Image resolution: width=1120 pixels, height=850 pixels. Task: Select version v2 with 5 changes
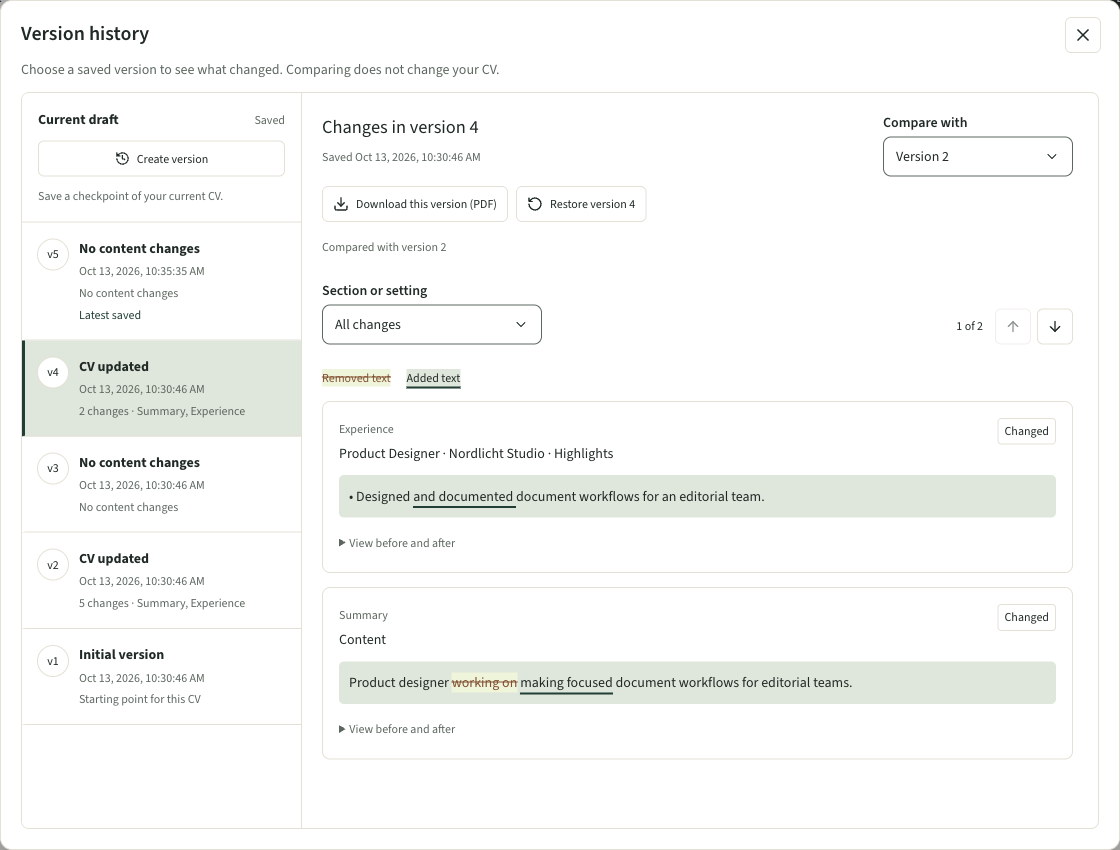tap(162, 581)
